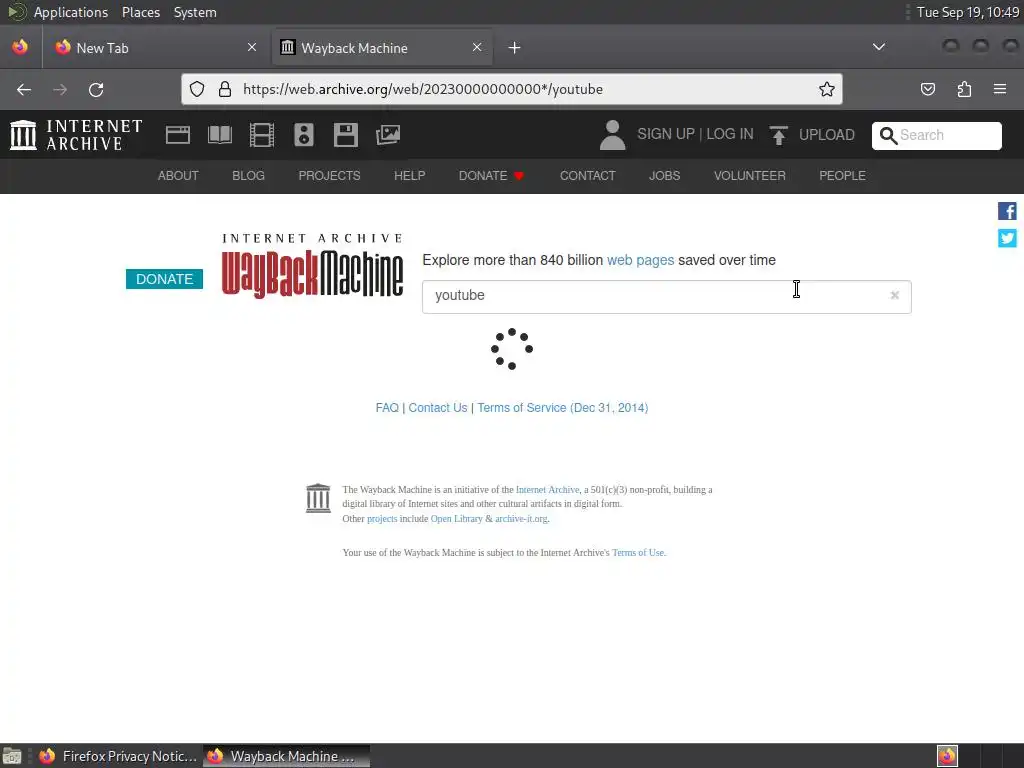The width and height of the screenshot is (1024, 768).
Task: Click the upload arrow icon
Action: [x=778, y=135]
